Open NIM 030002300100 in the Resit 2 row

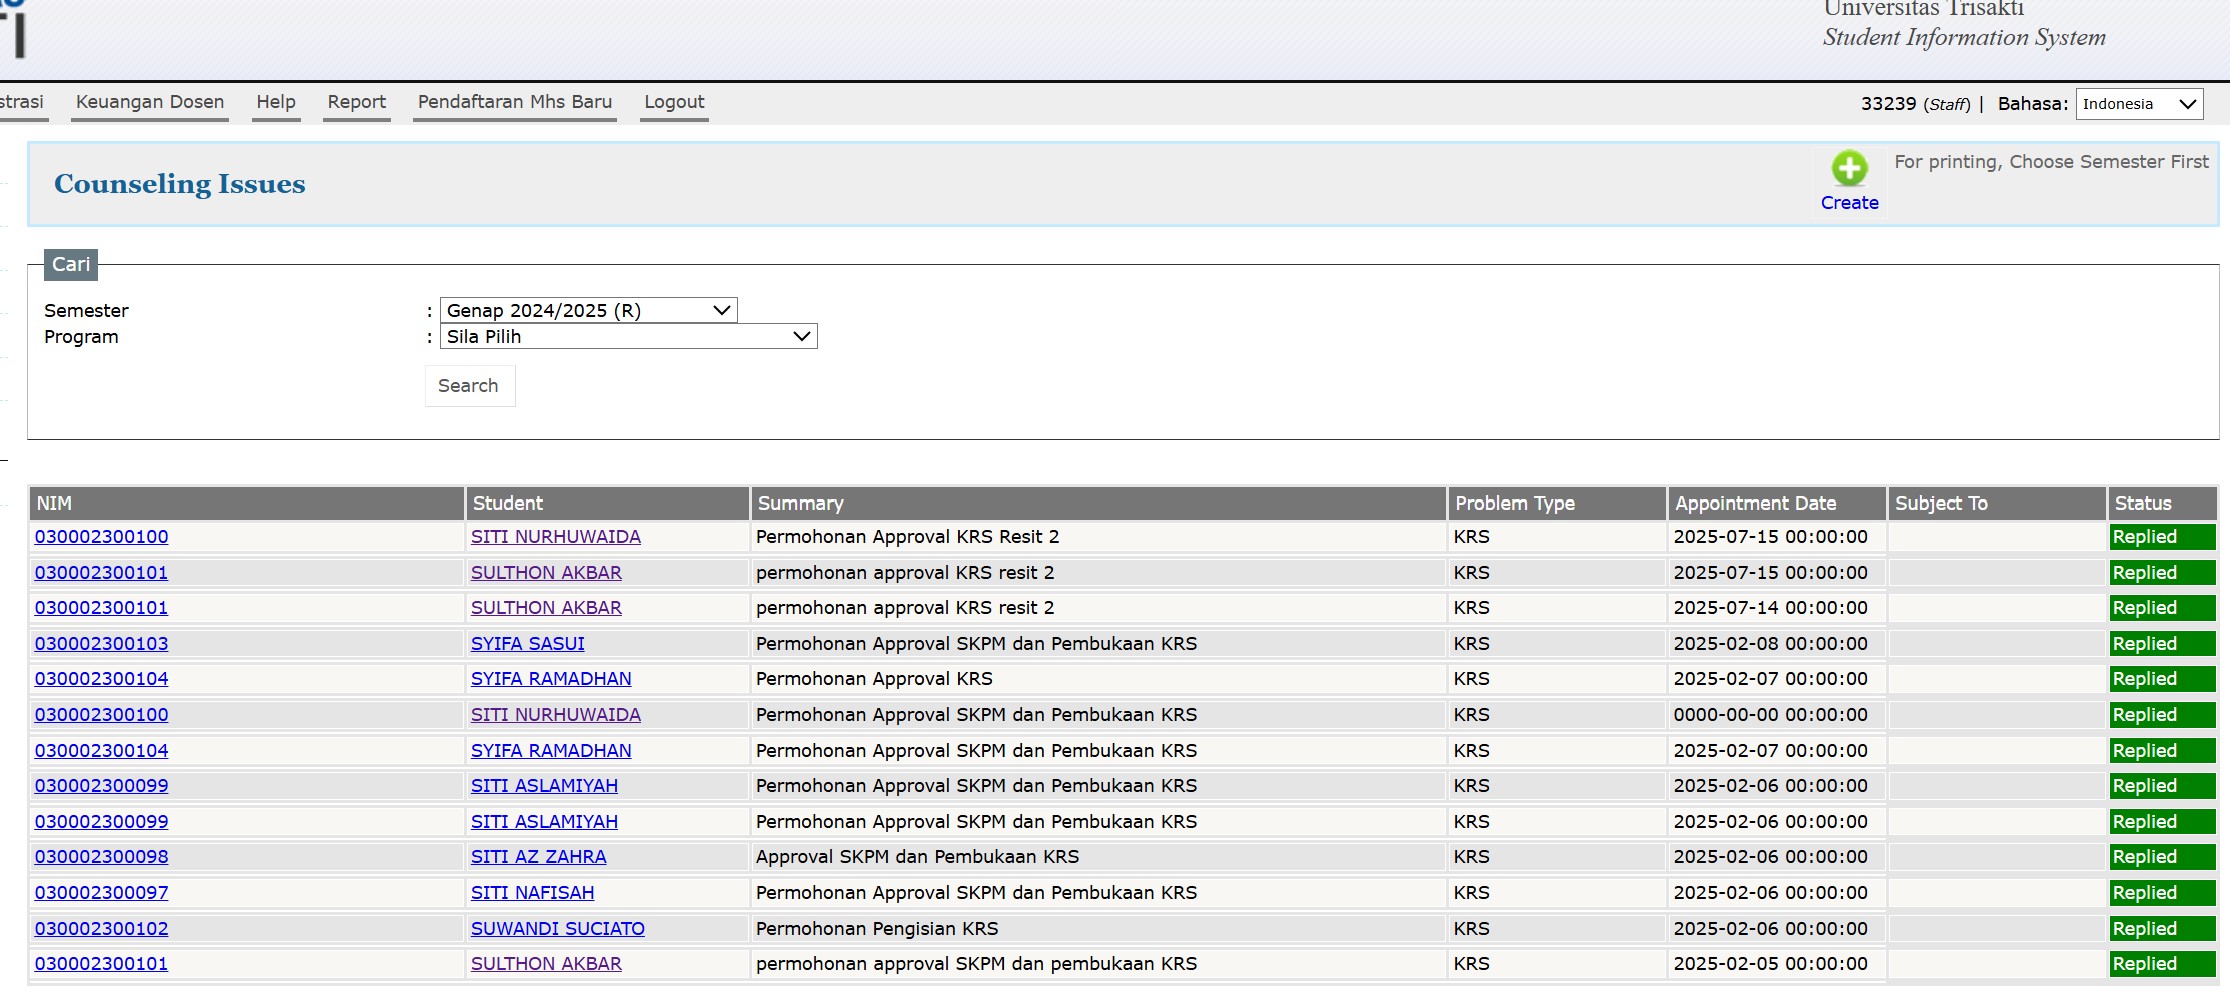pos(101,537)
